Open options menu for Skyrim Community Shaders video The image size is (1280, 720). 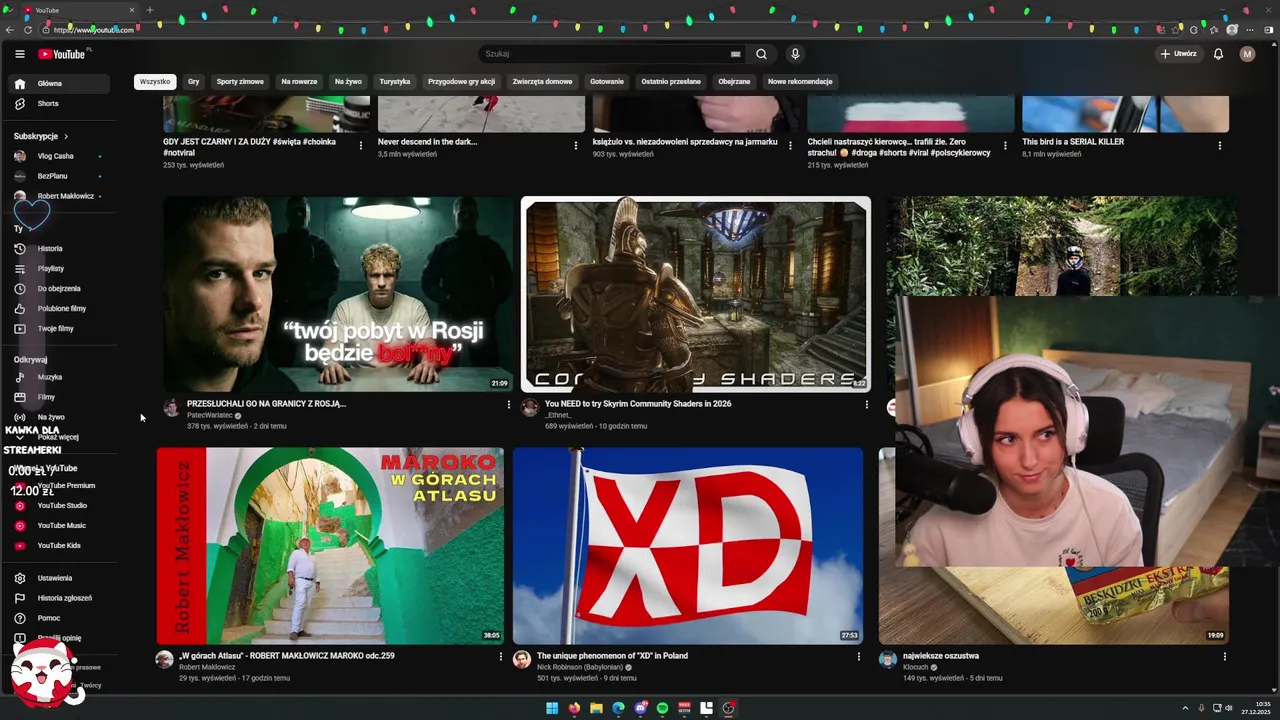click(x=866, y=405)
